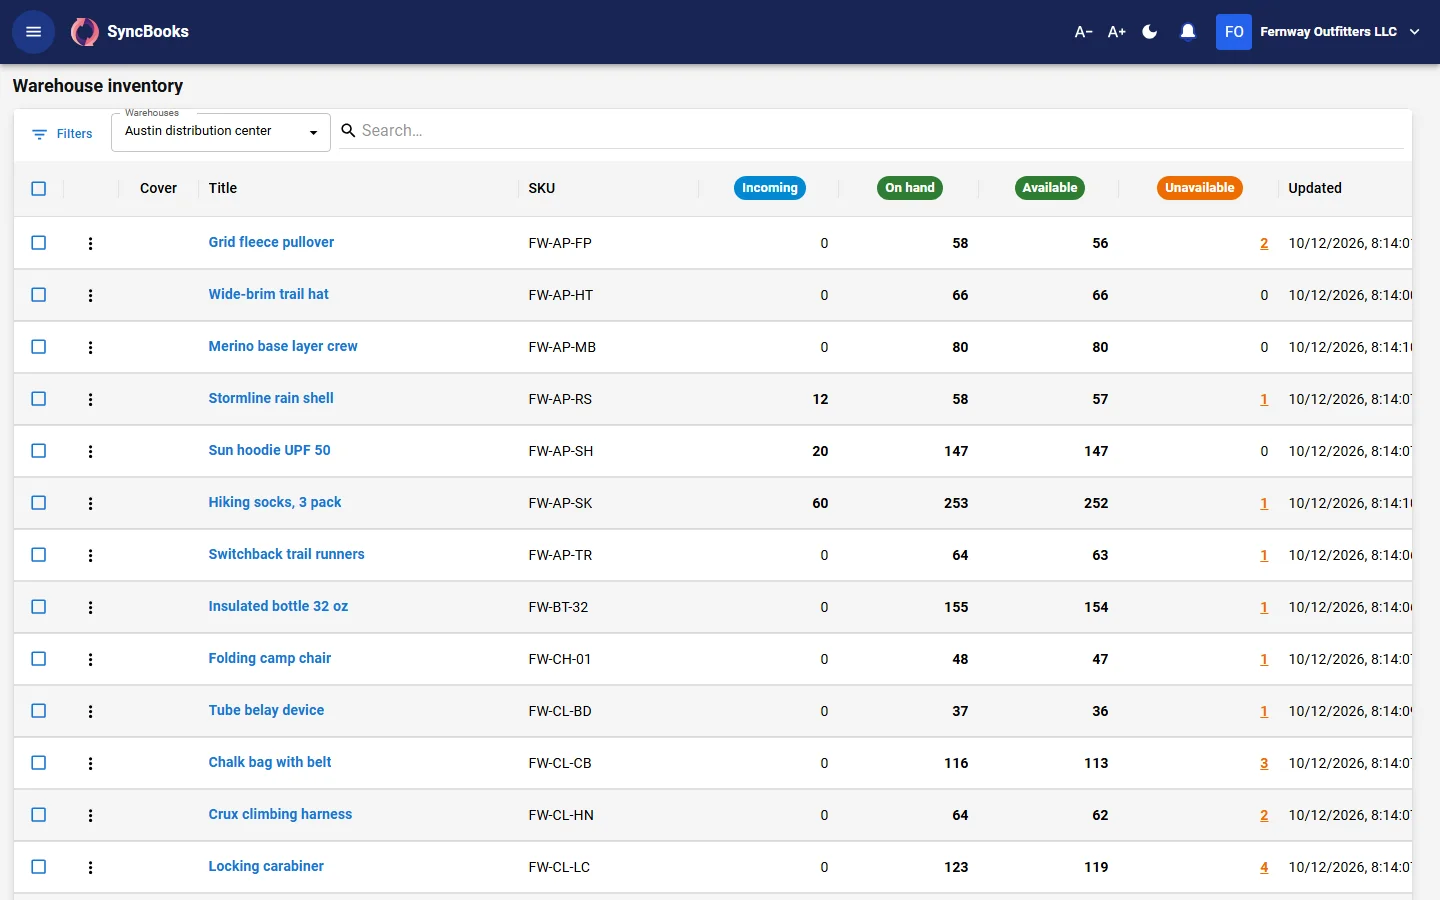Open row actions for Hiking socks, 3 pack
The height and width of the screenshot is (900, 1440).
[x=91, y=503]
